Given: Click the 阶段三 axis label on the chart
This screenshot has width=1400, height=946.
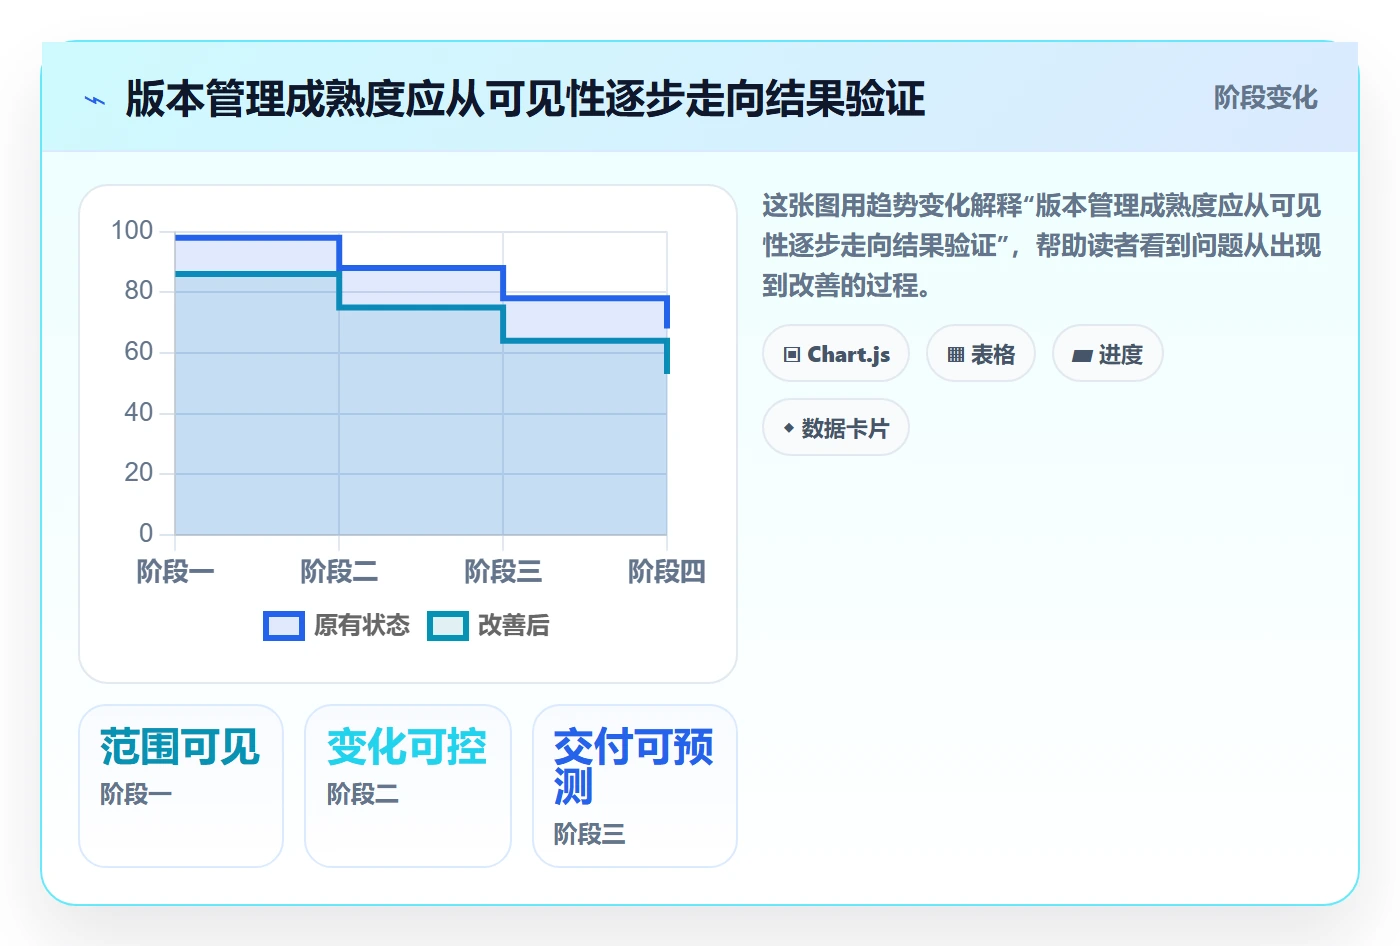Looking at the screenshot, I should pyautogui.click(x=503, y=572).
